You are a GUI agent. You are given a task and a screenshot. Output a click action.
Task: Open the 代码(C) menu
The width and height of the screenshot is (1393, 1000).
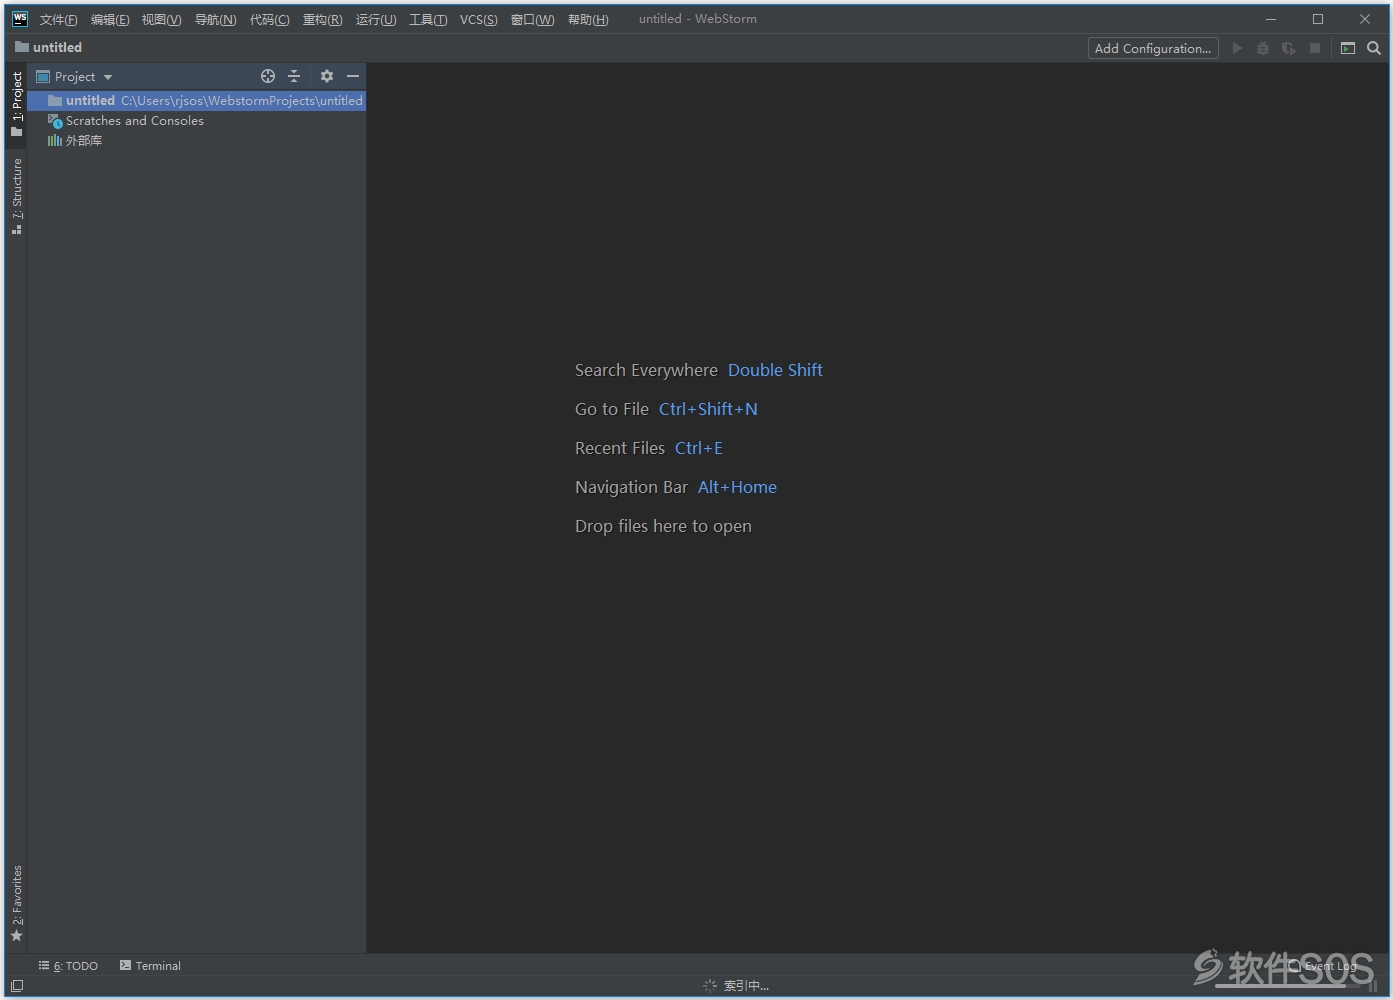[x=269, y=20]
